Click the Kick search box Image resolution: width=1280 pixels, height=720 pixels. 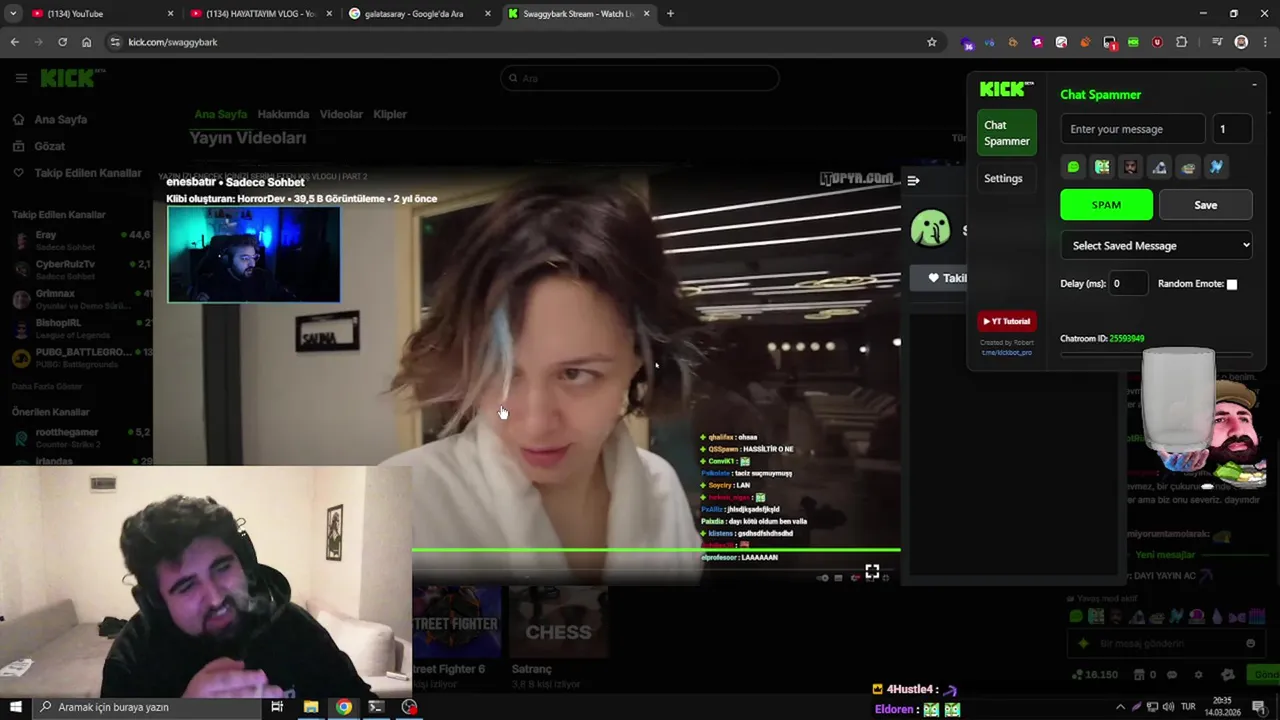(x=640, y=78)
